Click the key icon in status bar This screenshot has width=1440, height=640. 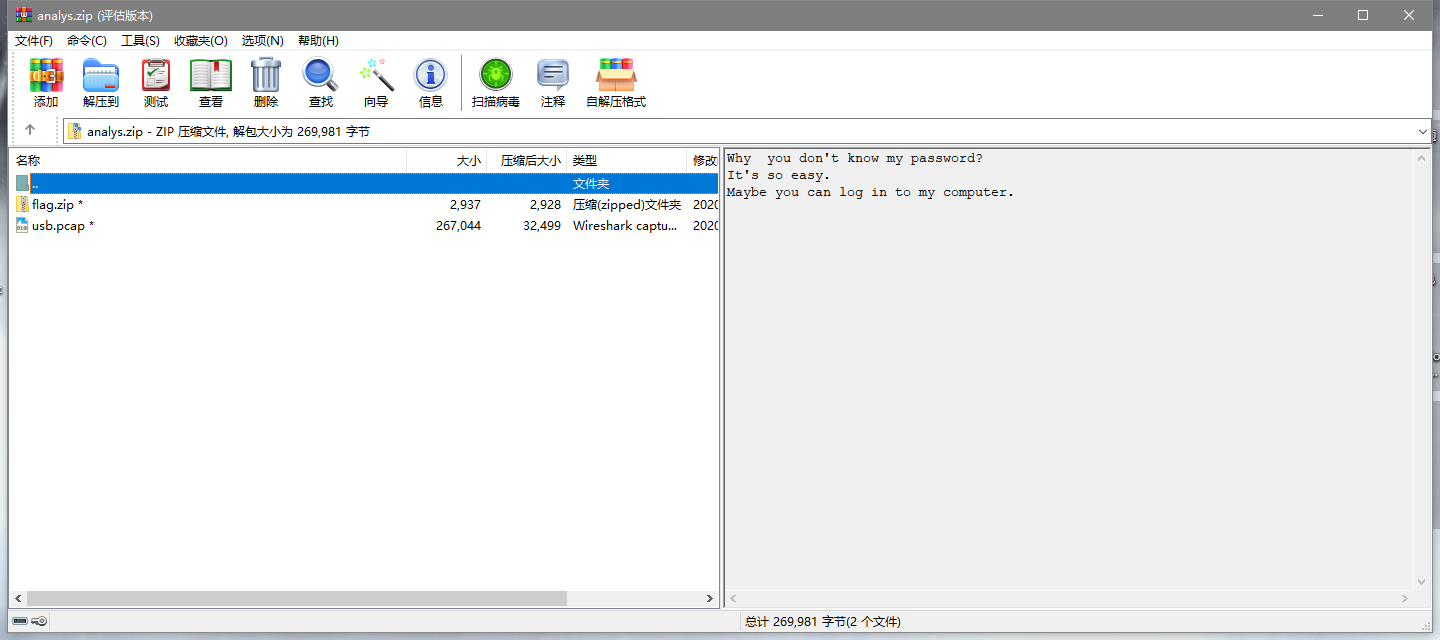pos(39,622)
